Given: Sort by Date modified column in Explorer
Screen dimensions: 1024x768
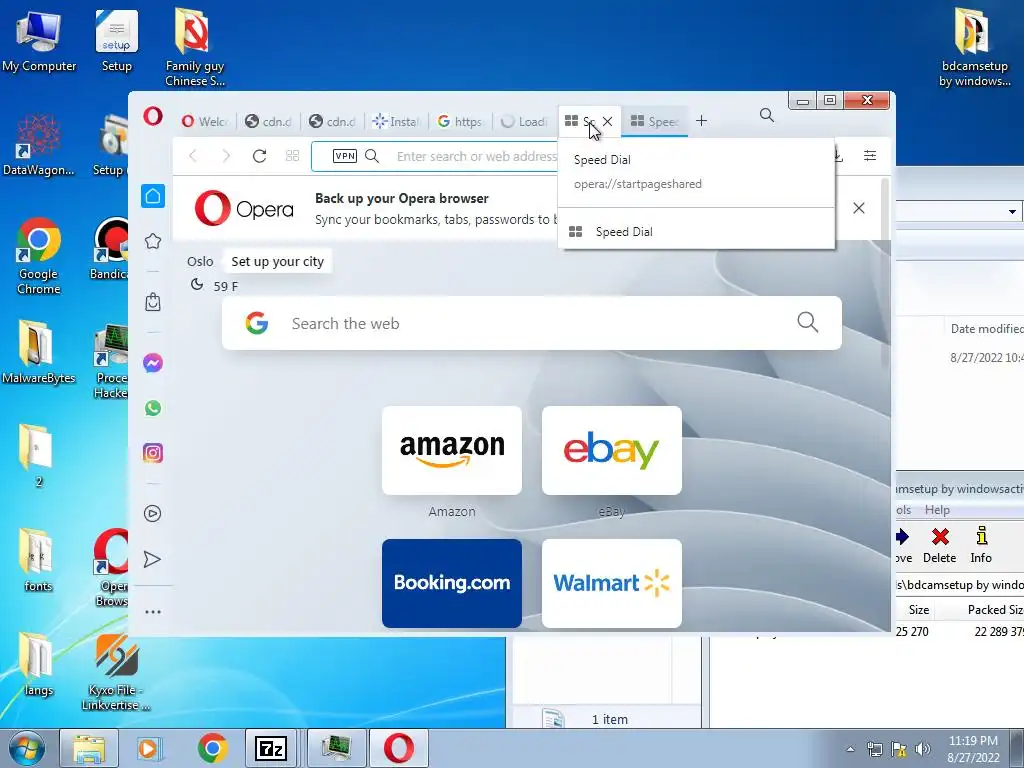Looking at the screenshot, I should tap(986, 328).
